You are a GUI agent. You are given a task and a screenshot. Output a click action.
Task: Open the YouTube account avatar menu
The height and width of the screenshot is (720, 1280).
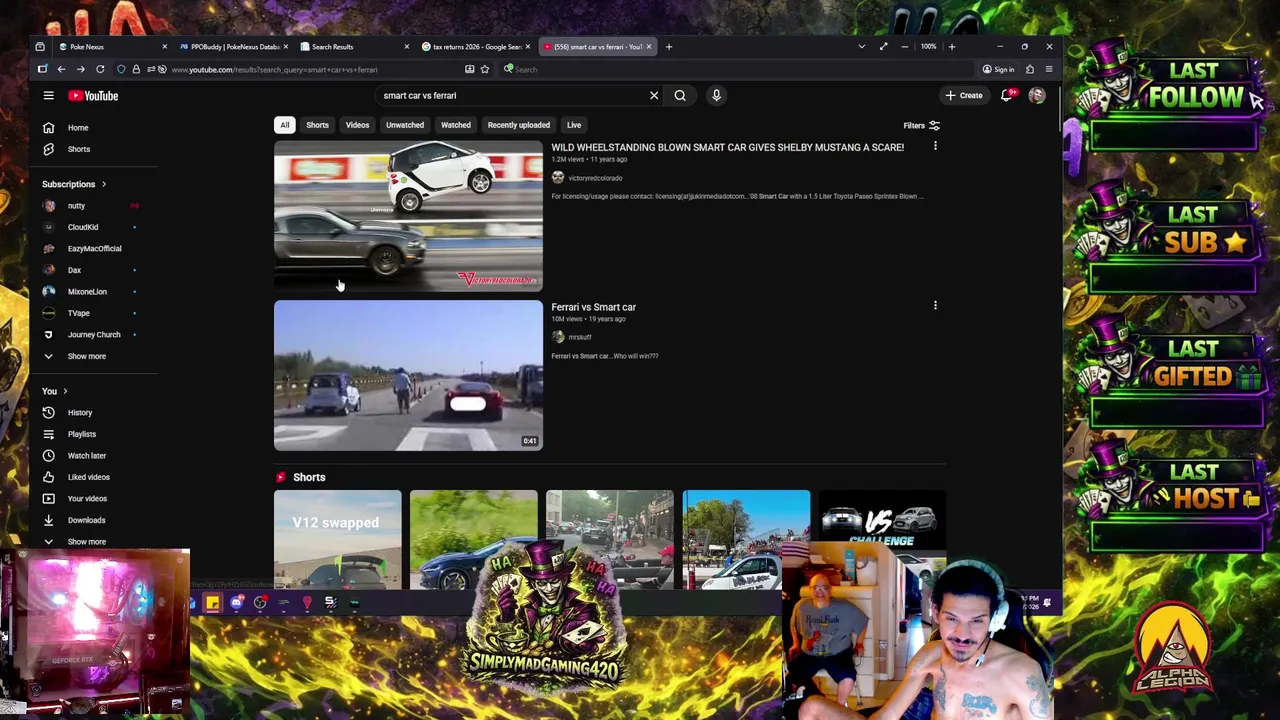pyautogui.click(x=1037, y=96)
